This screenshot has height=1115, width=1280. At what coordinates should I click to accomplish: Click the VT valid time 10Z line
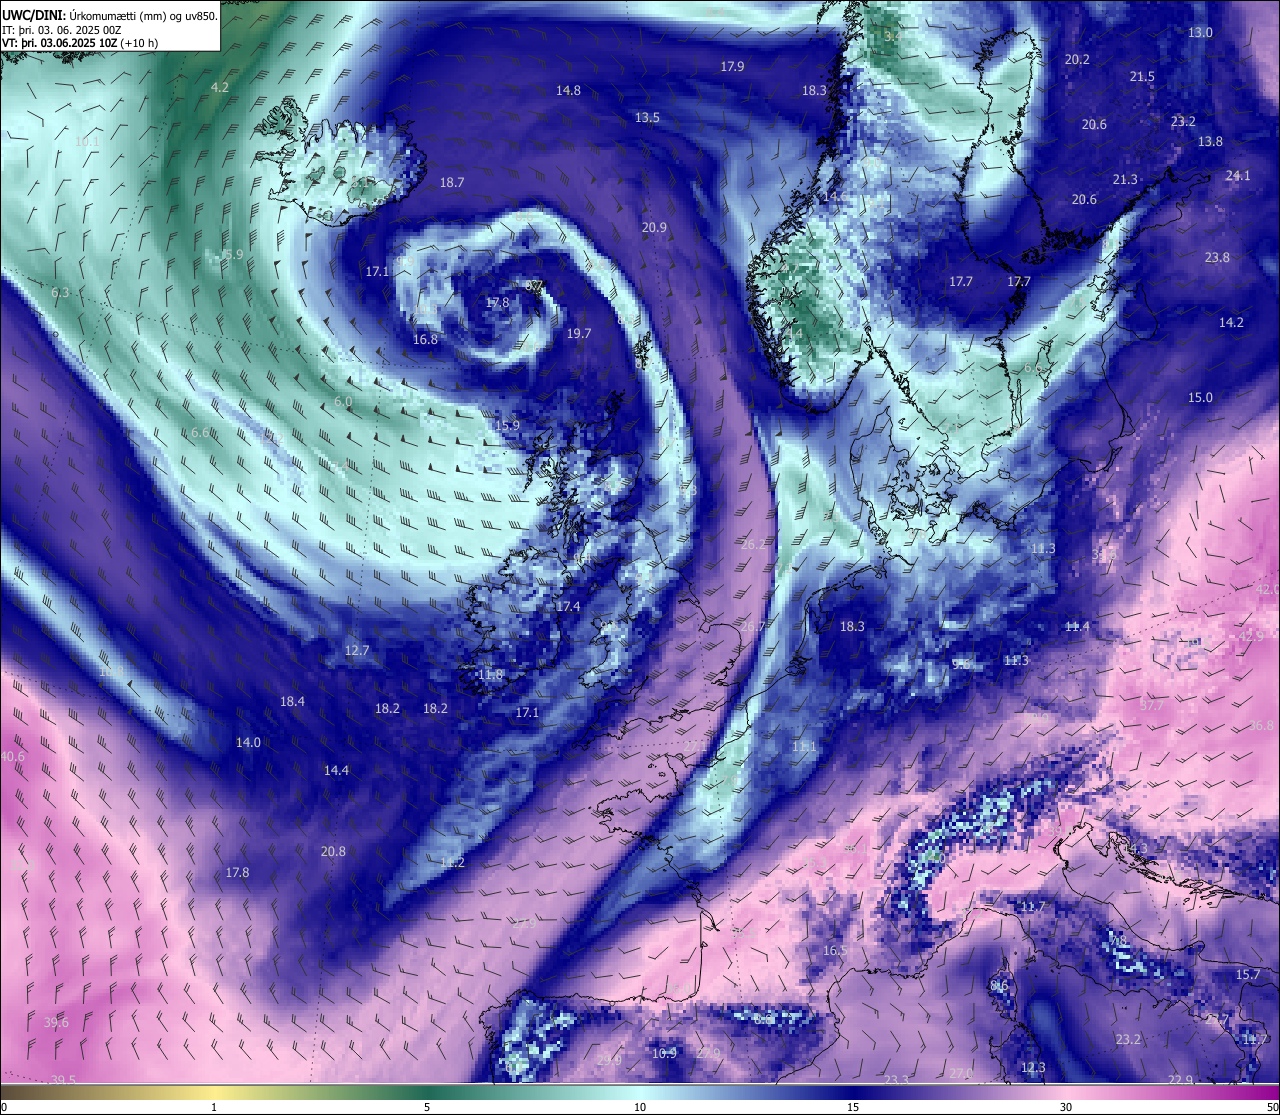79,43
